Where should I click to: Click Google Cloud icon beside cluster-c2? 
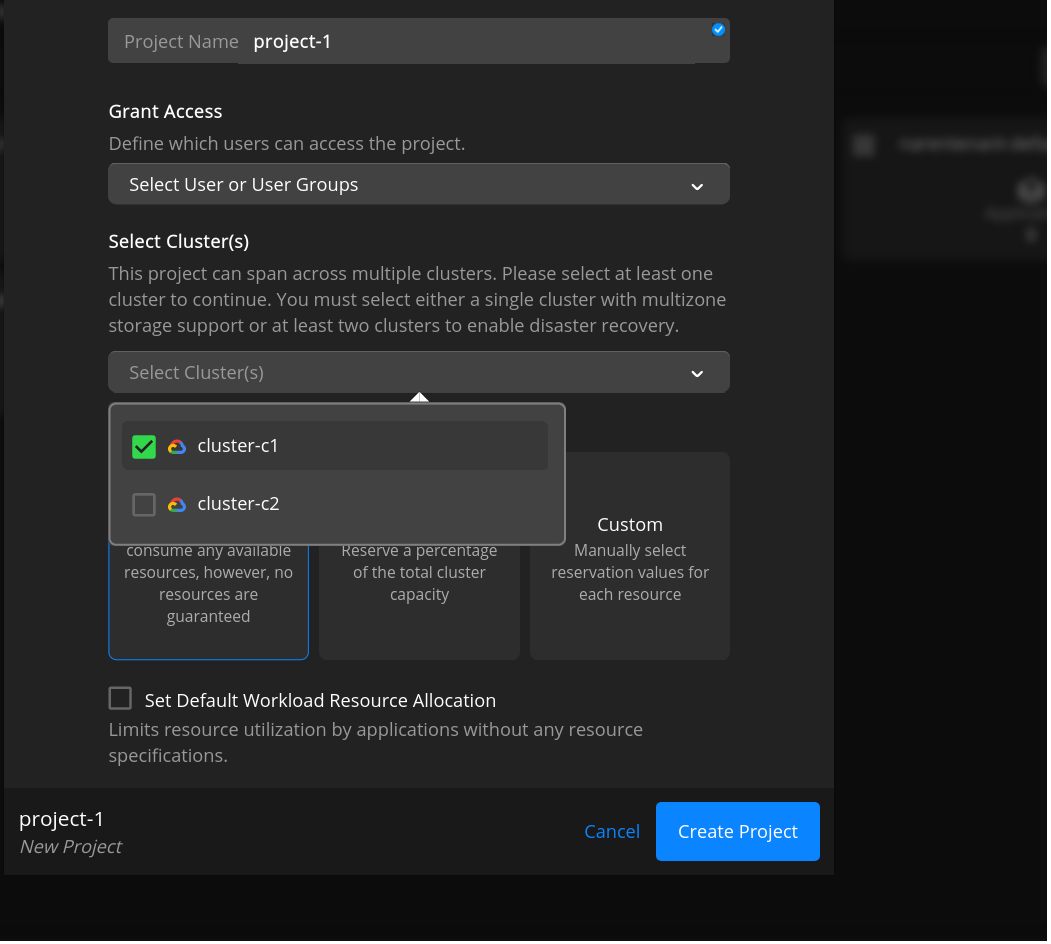177,506
